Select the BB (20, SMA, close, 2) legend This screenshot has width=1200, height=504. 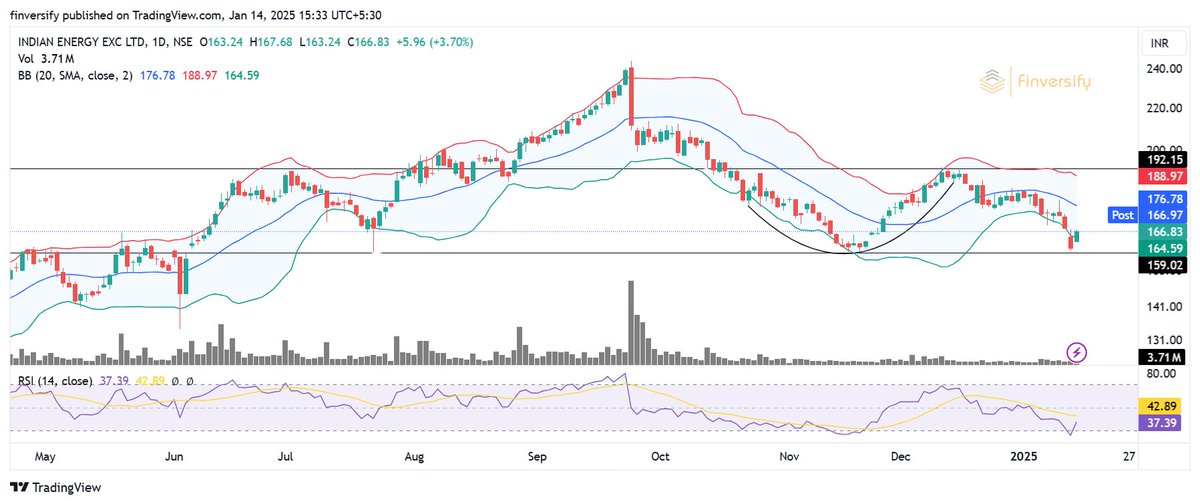[74, 74]
